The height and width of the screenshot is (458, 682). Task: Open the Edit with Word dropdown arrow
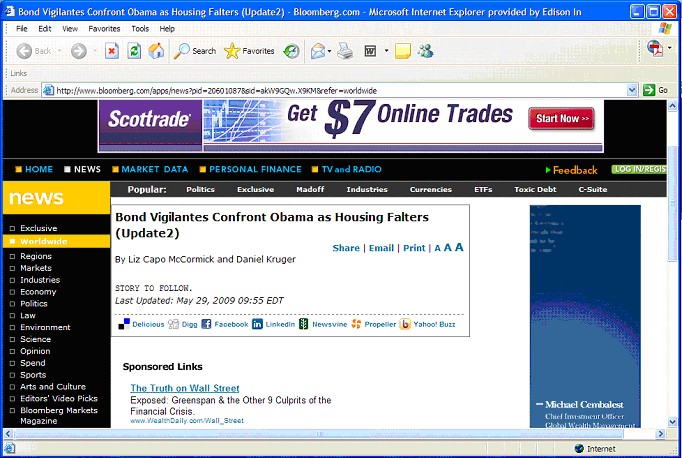point(386,51)
